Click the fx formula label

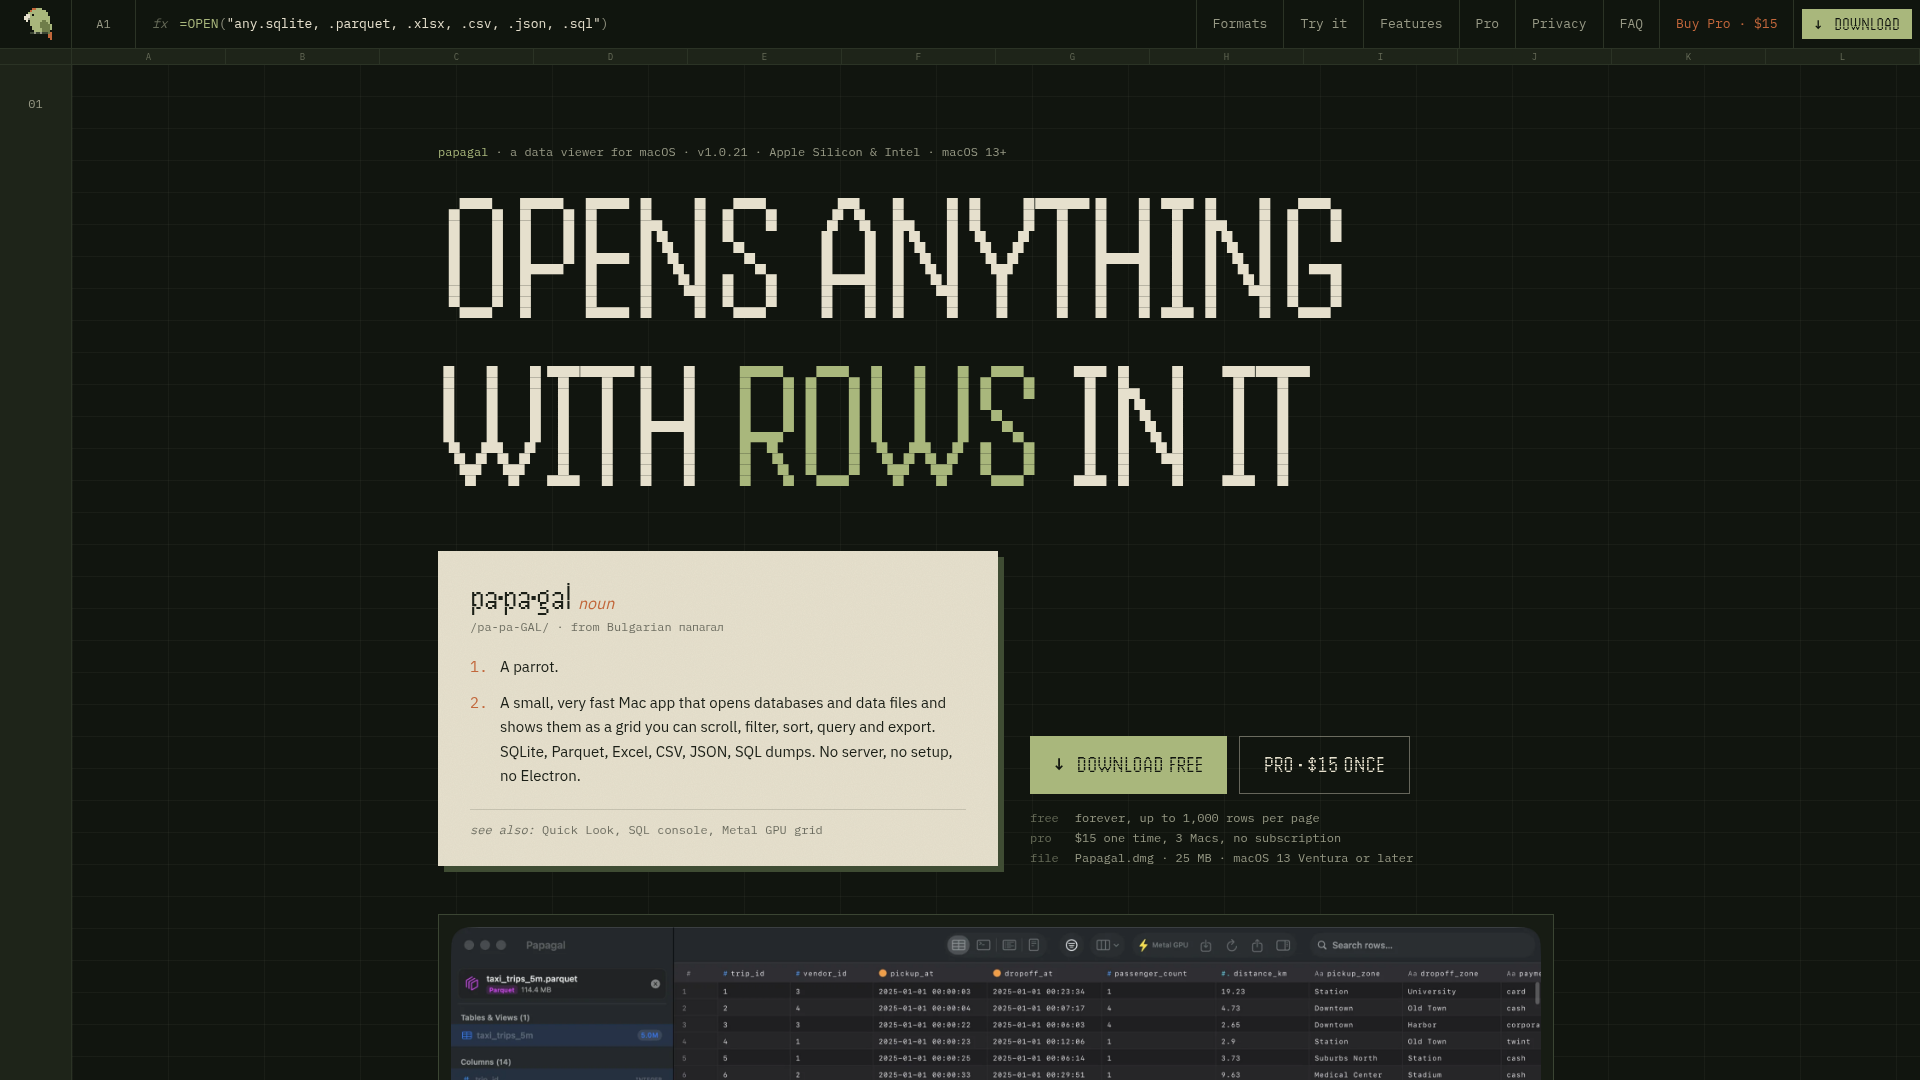coord(160,24)
